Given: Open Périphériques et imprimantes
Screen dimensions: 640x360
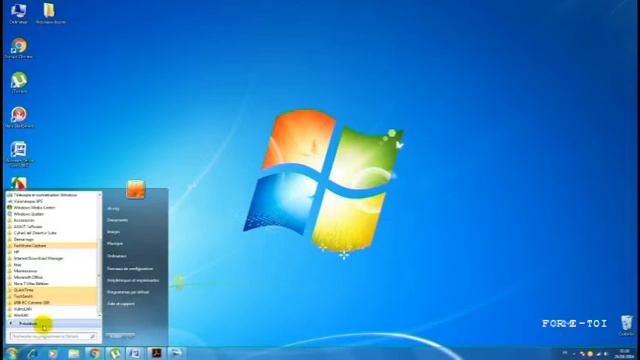Looking at the screenshot, I should [x=133, y=280].
